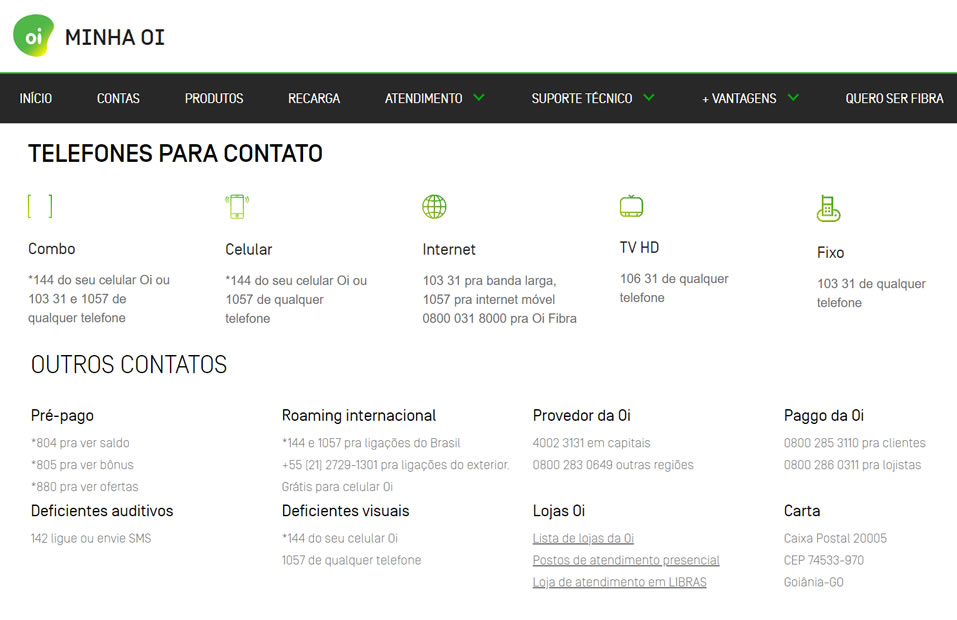Select the TV HD section title
Screen dimensions: 957x620
pyautogui.click(x=639, y=247)
